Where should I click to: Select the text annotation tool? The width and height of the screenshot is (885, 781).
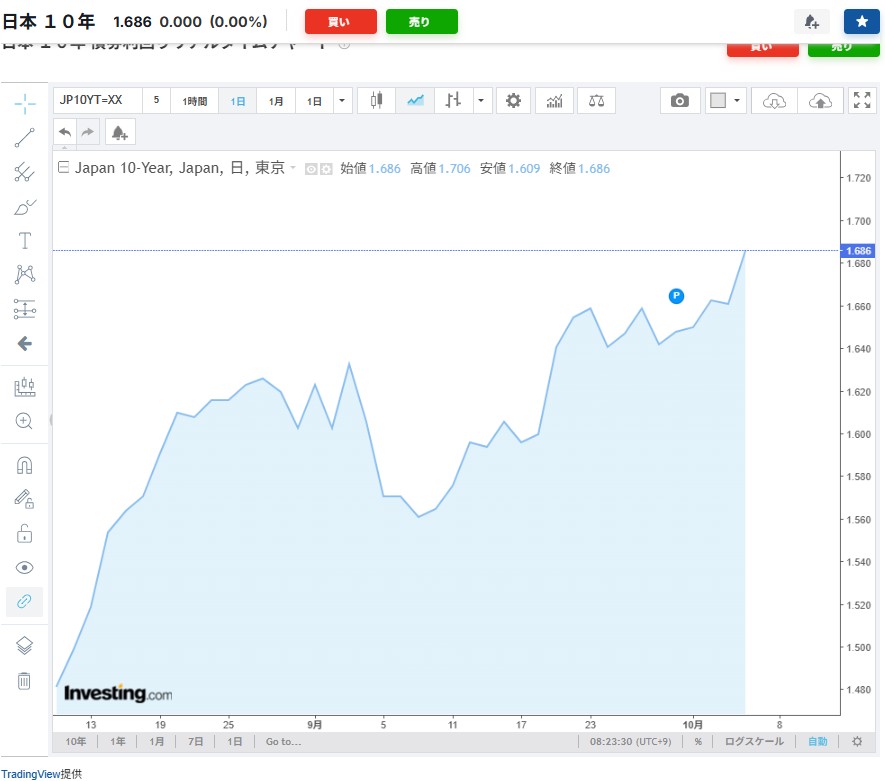pyautogui.click(x=25, y=241)
